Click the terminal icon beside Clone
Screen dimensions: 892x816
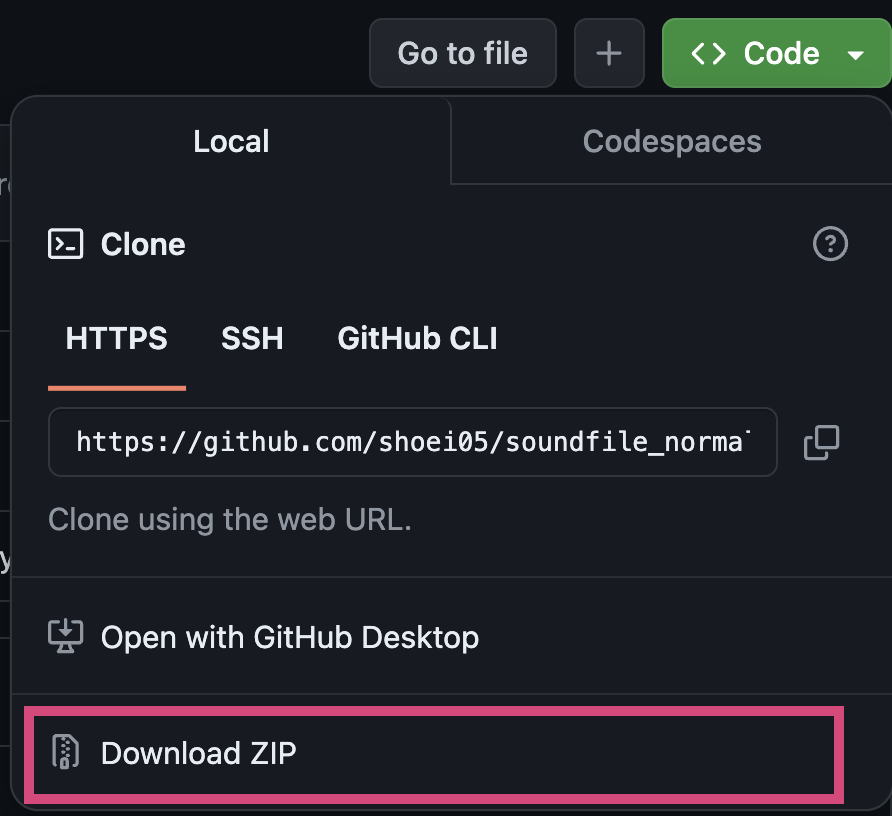[66, 244]
